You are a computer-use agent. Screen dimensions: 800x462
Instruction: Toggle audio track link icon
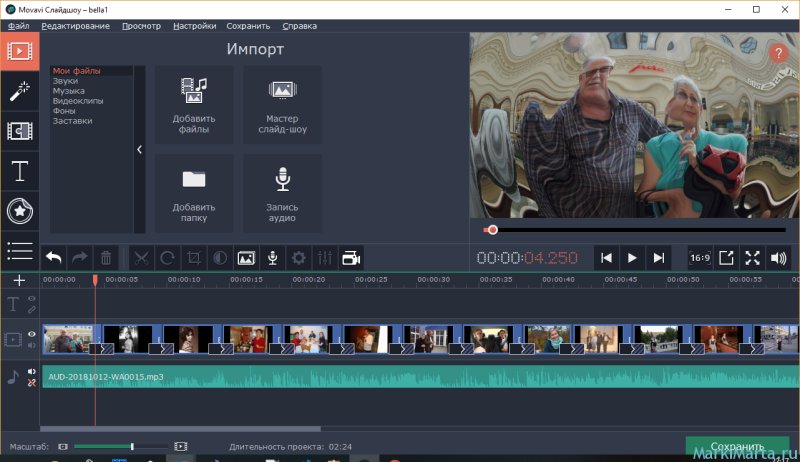tap(32, 383)
